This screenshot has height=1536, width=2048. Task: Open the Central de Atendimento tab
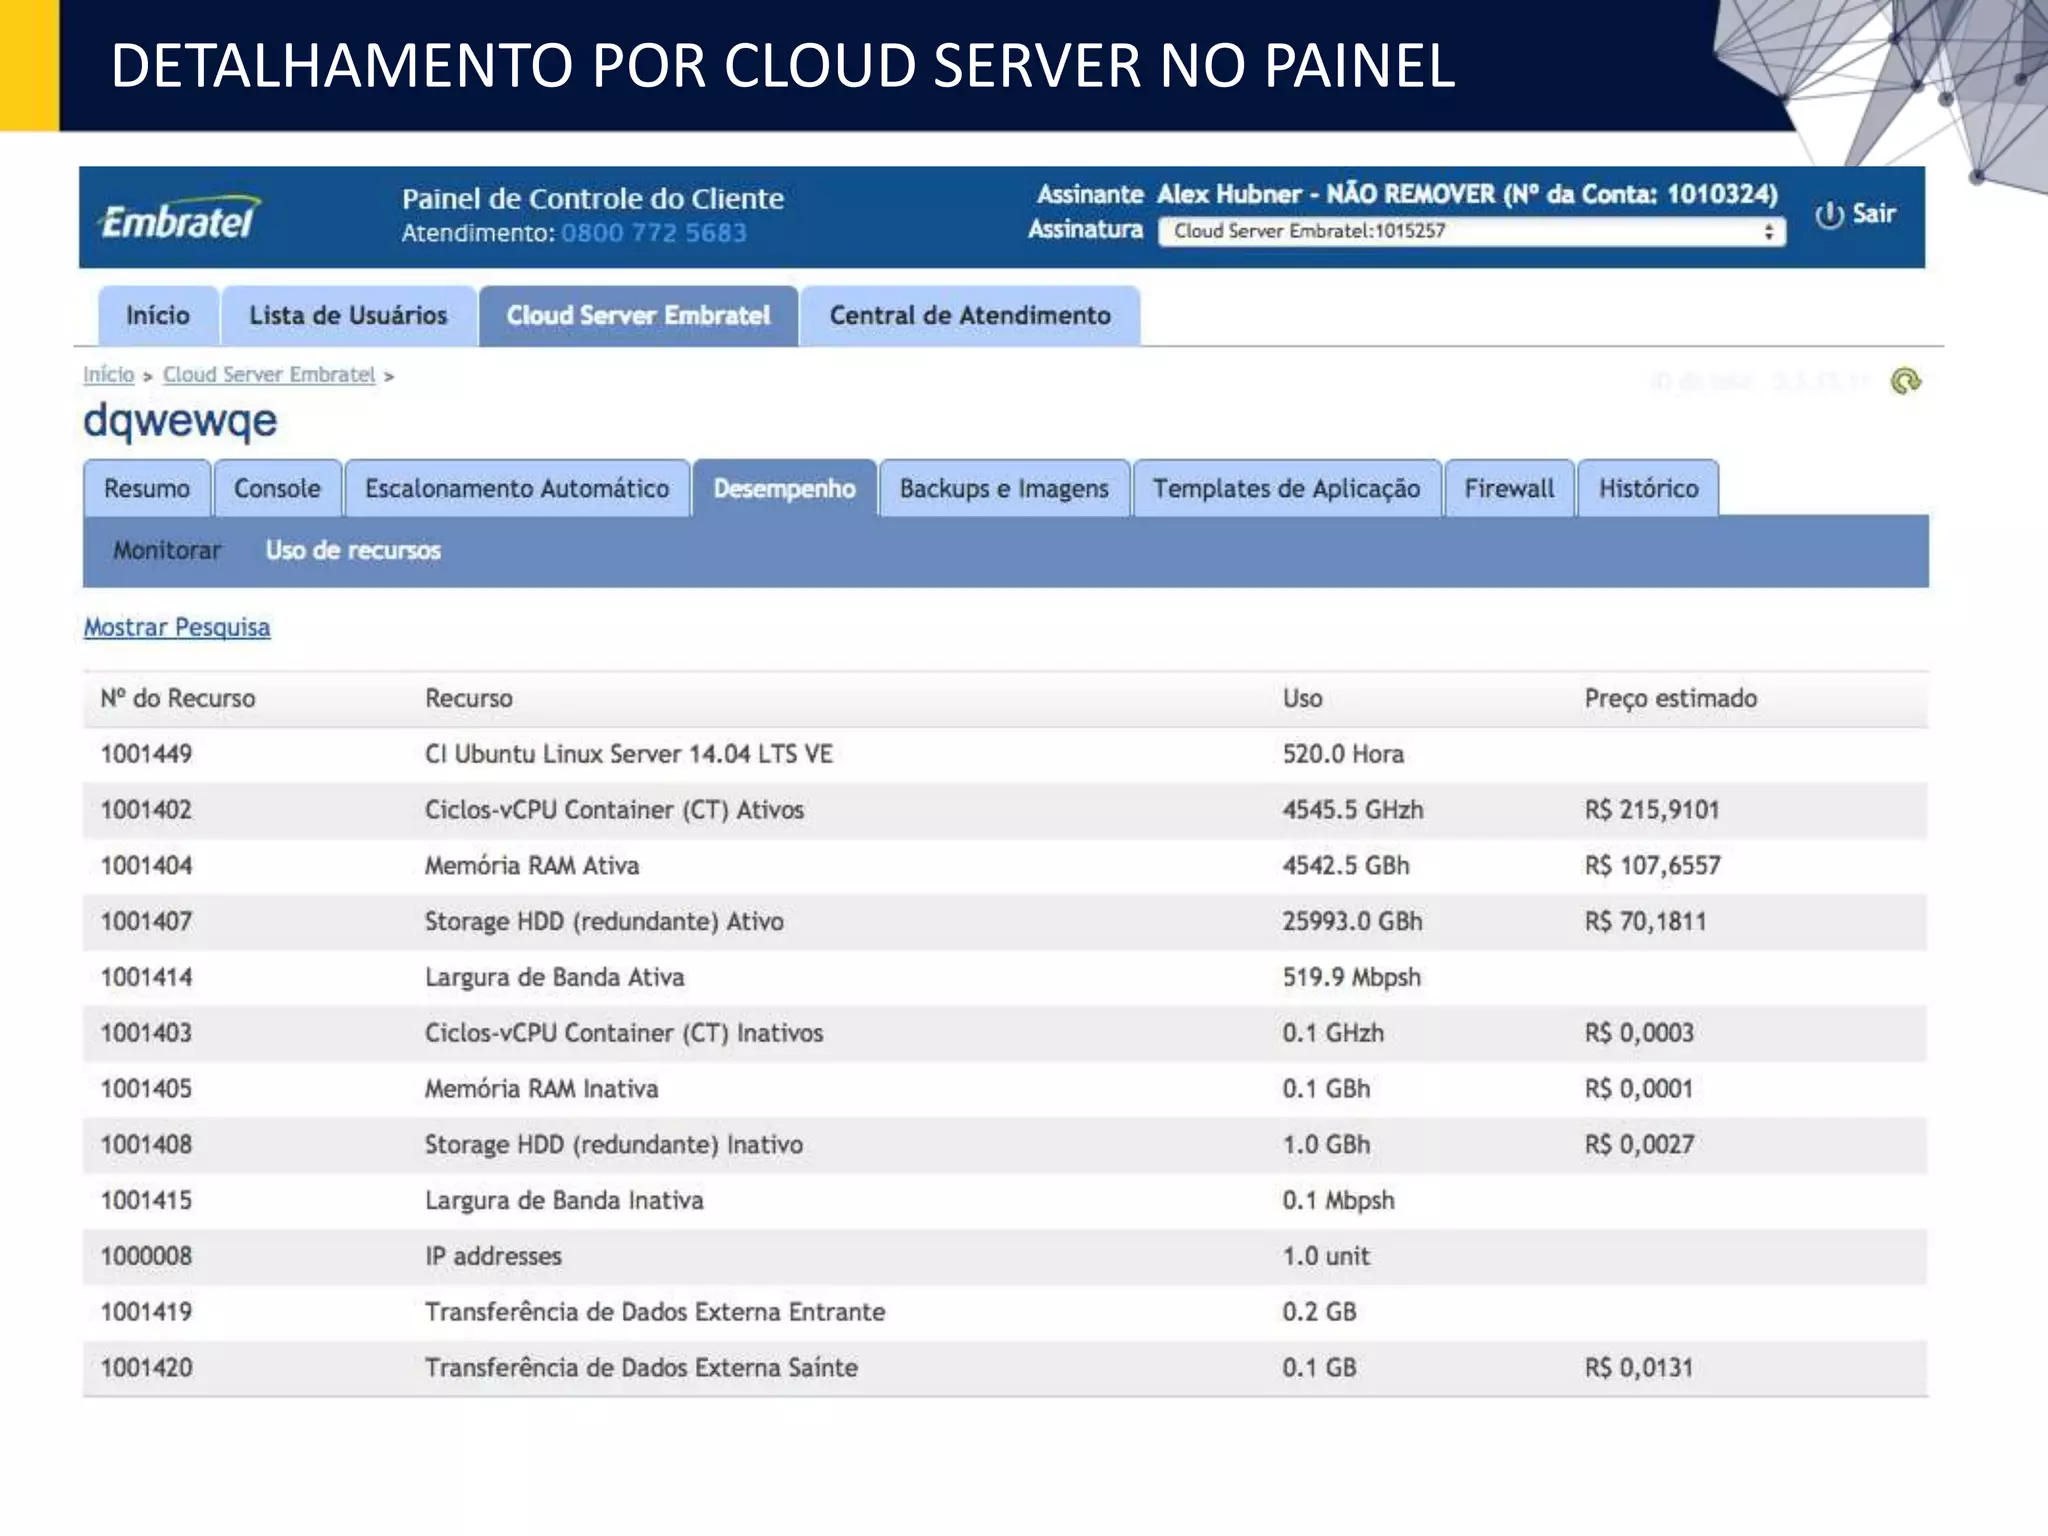click(970, 316)
